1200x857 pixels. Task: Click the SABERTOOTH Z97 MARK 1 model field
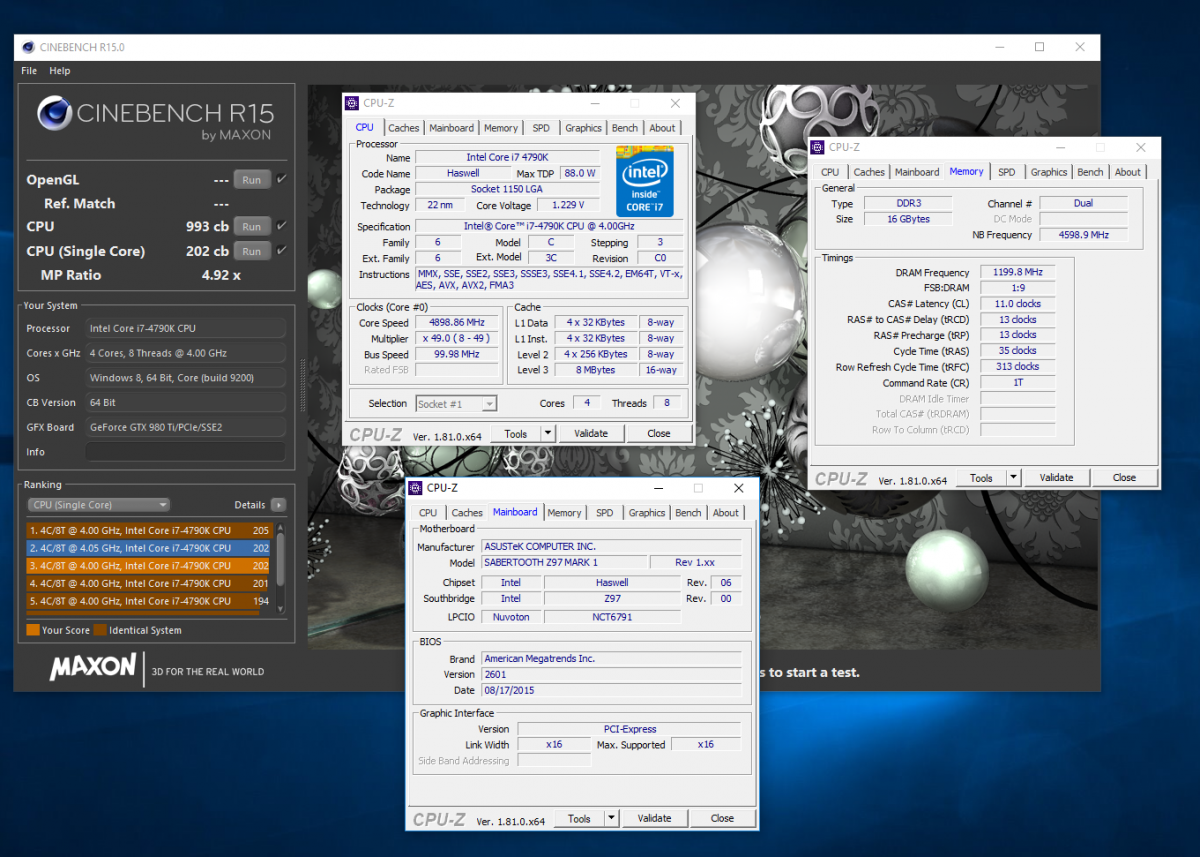point(564,562)
